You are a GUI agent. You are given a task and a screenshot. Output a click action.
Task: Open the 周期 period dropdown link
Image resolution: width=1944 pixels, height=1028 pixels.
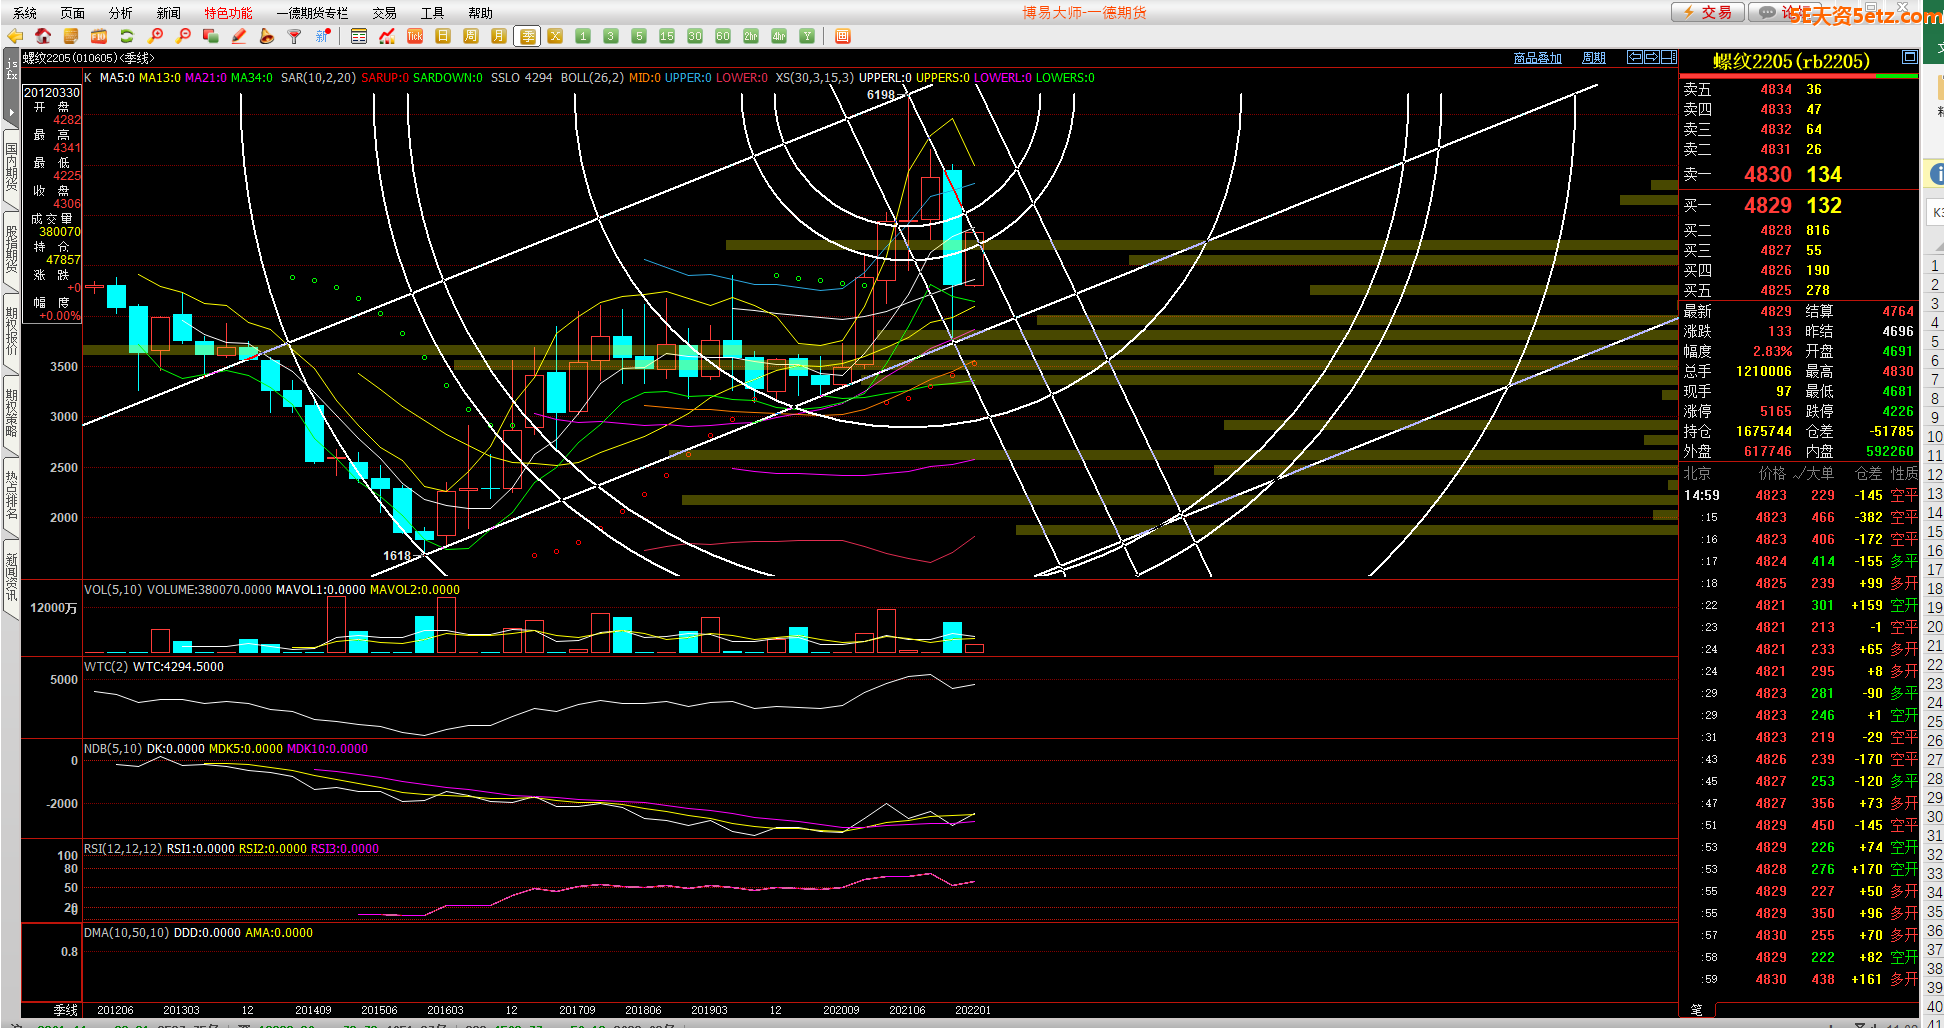[1593, 58]
